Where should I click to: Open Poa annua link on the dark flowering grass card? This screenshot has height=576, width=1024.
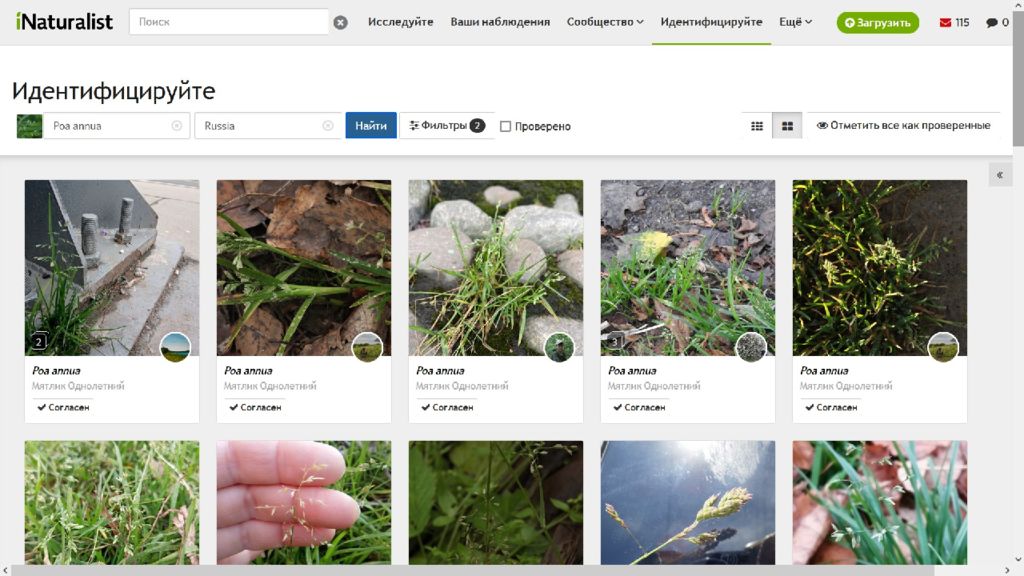824,370
